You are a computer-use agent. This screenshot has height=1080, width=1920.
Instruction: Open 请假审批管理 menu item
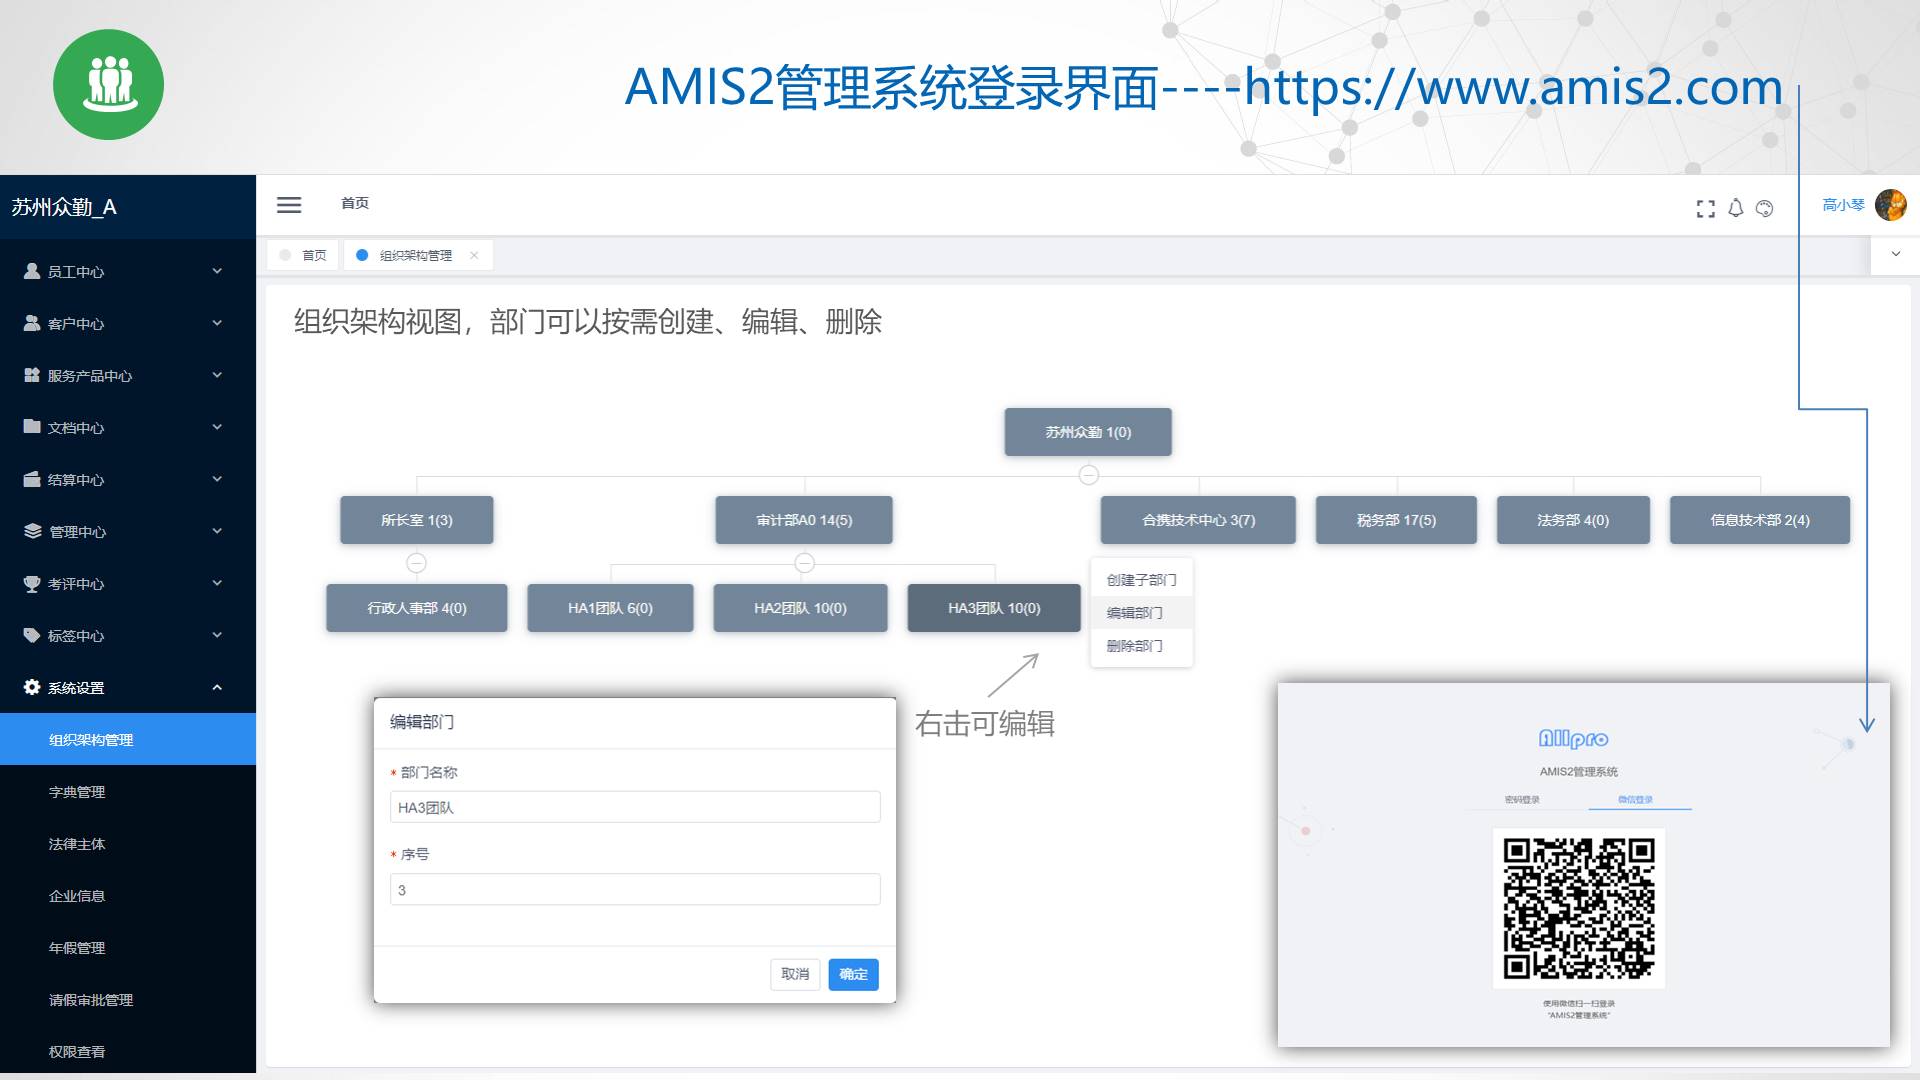[x=128, y=999]
